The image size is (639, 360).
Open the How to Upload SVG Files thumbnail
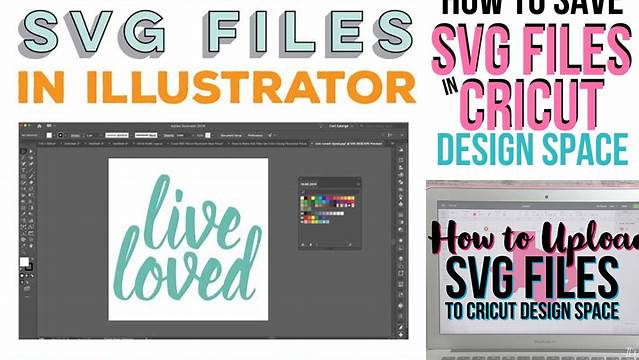tap(533, 270)
